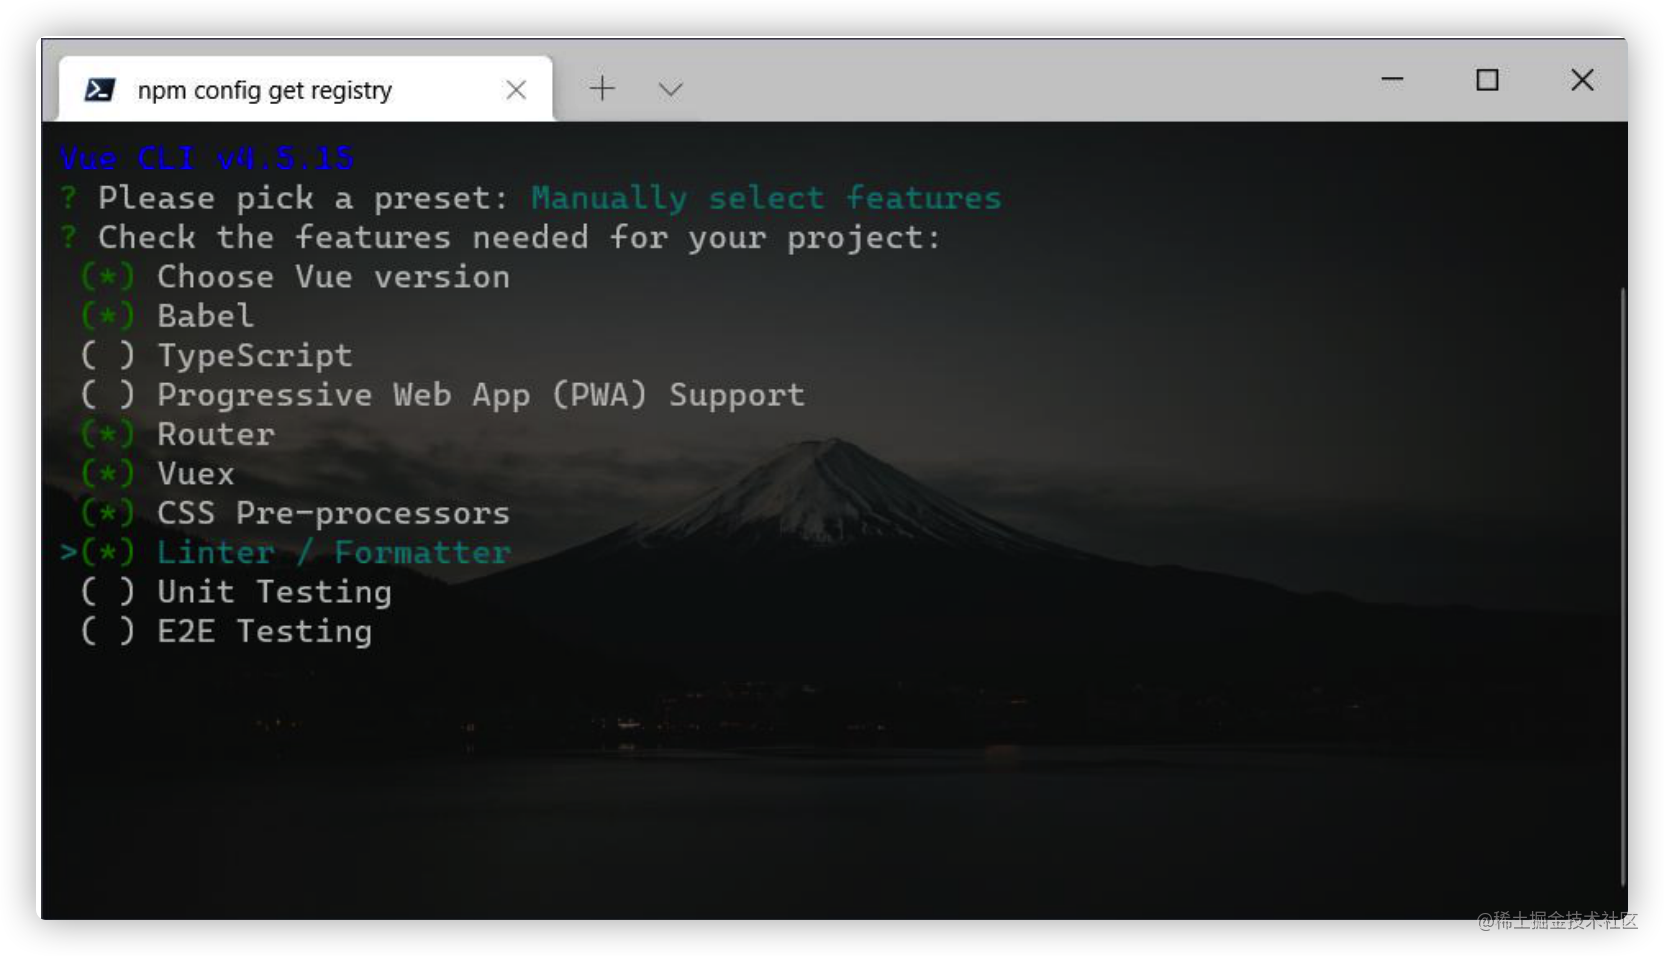This screenshot has width=1664, height=956.
Task: Click the PowerShell icon on the terminal tab
Action: (99, 90)
